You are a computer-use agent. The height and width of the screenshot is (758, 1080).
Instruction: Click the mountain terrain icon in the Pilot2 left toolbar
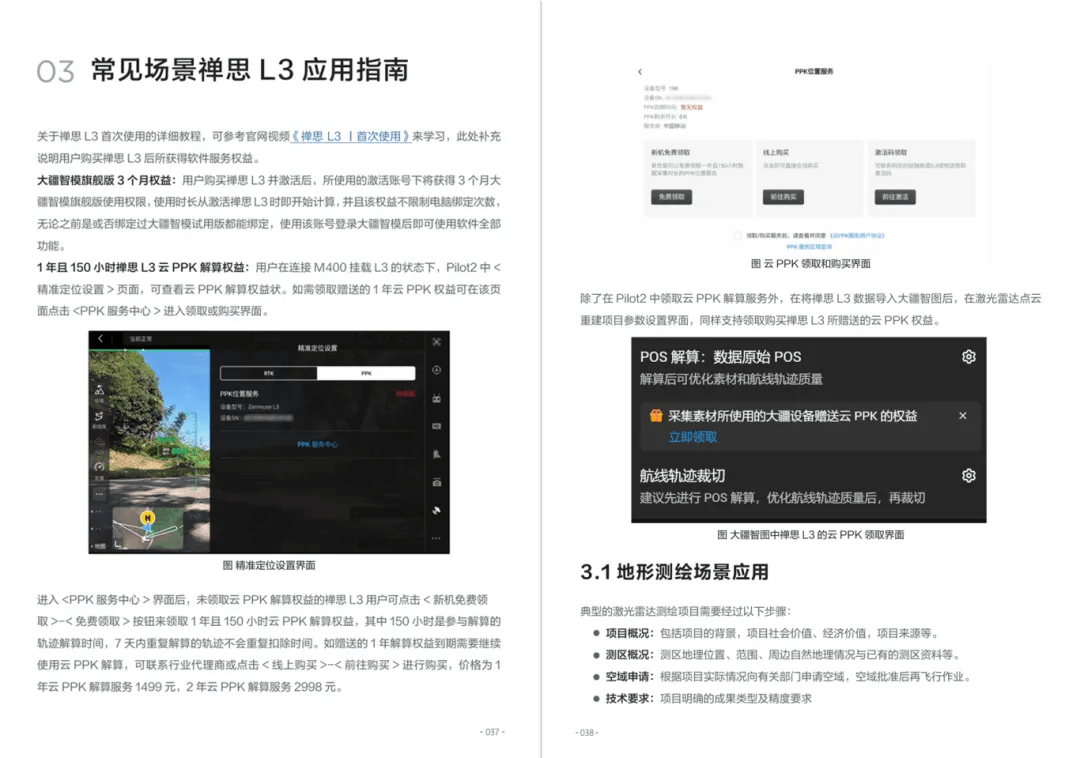pyautogui.click(x=99, y=390)
